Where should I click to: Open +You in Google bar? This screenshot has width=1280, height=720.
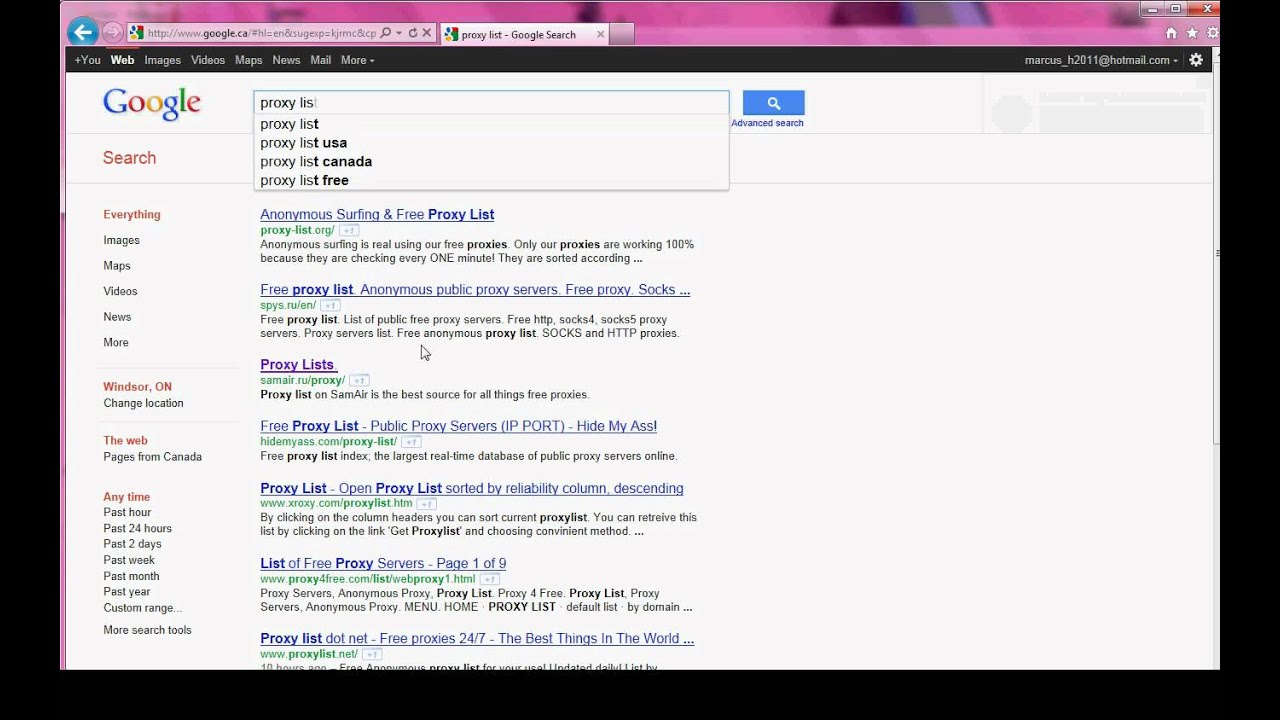pyautogui.click(x=87, y=60)
